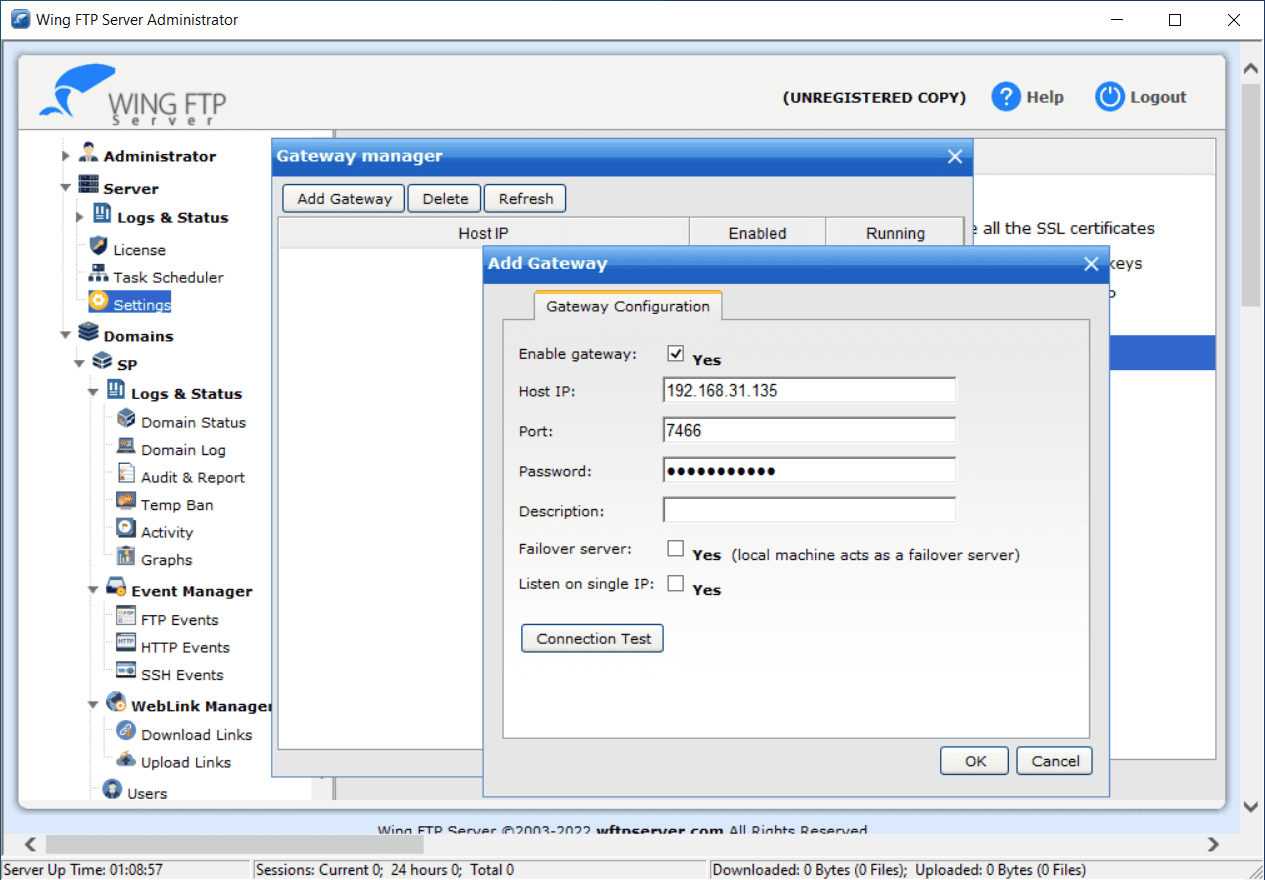
Task: Click the Users icon in tree
Action: (x=112, y=791)
